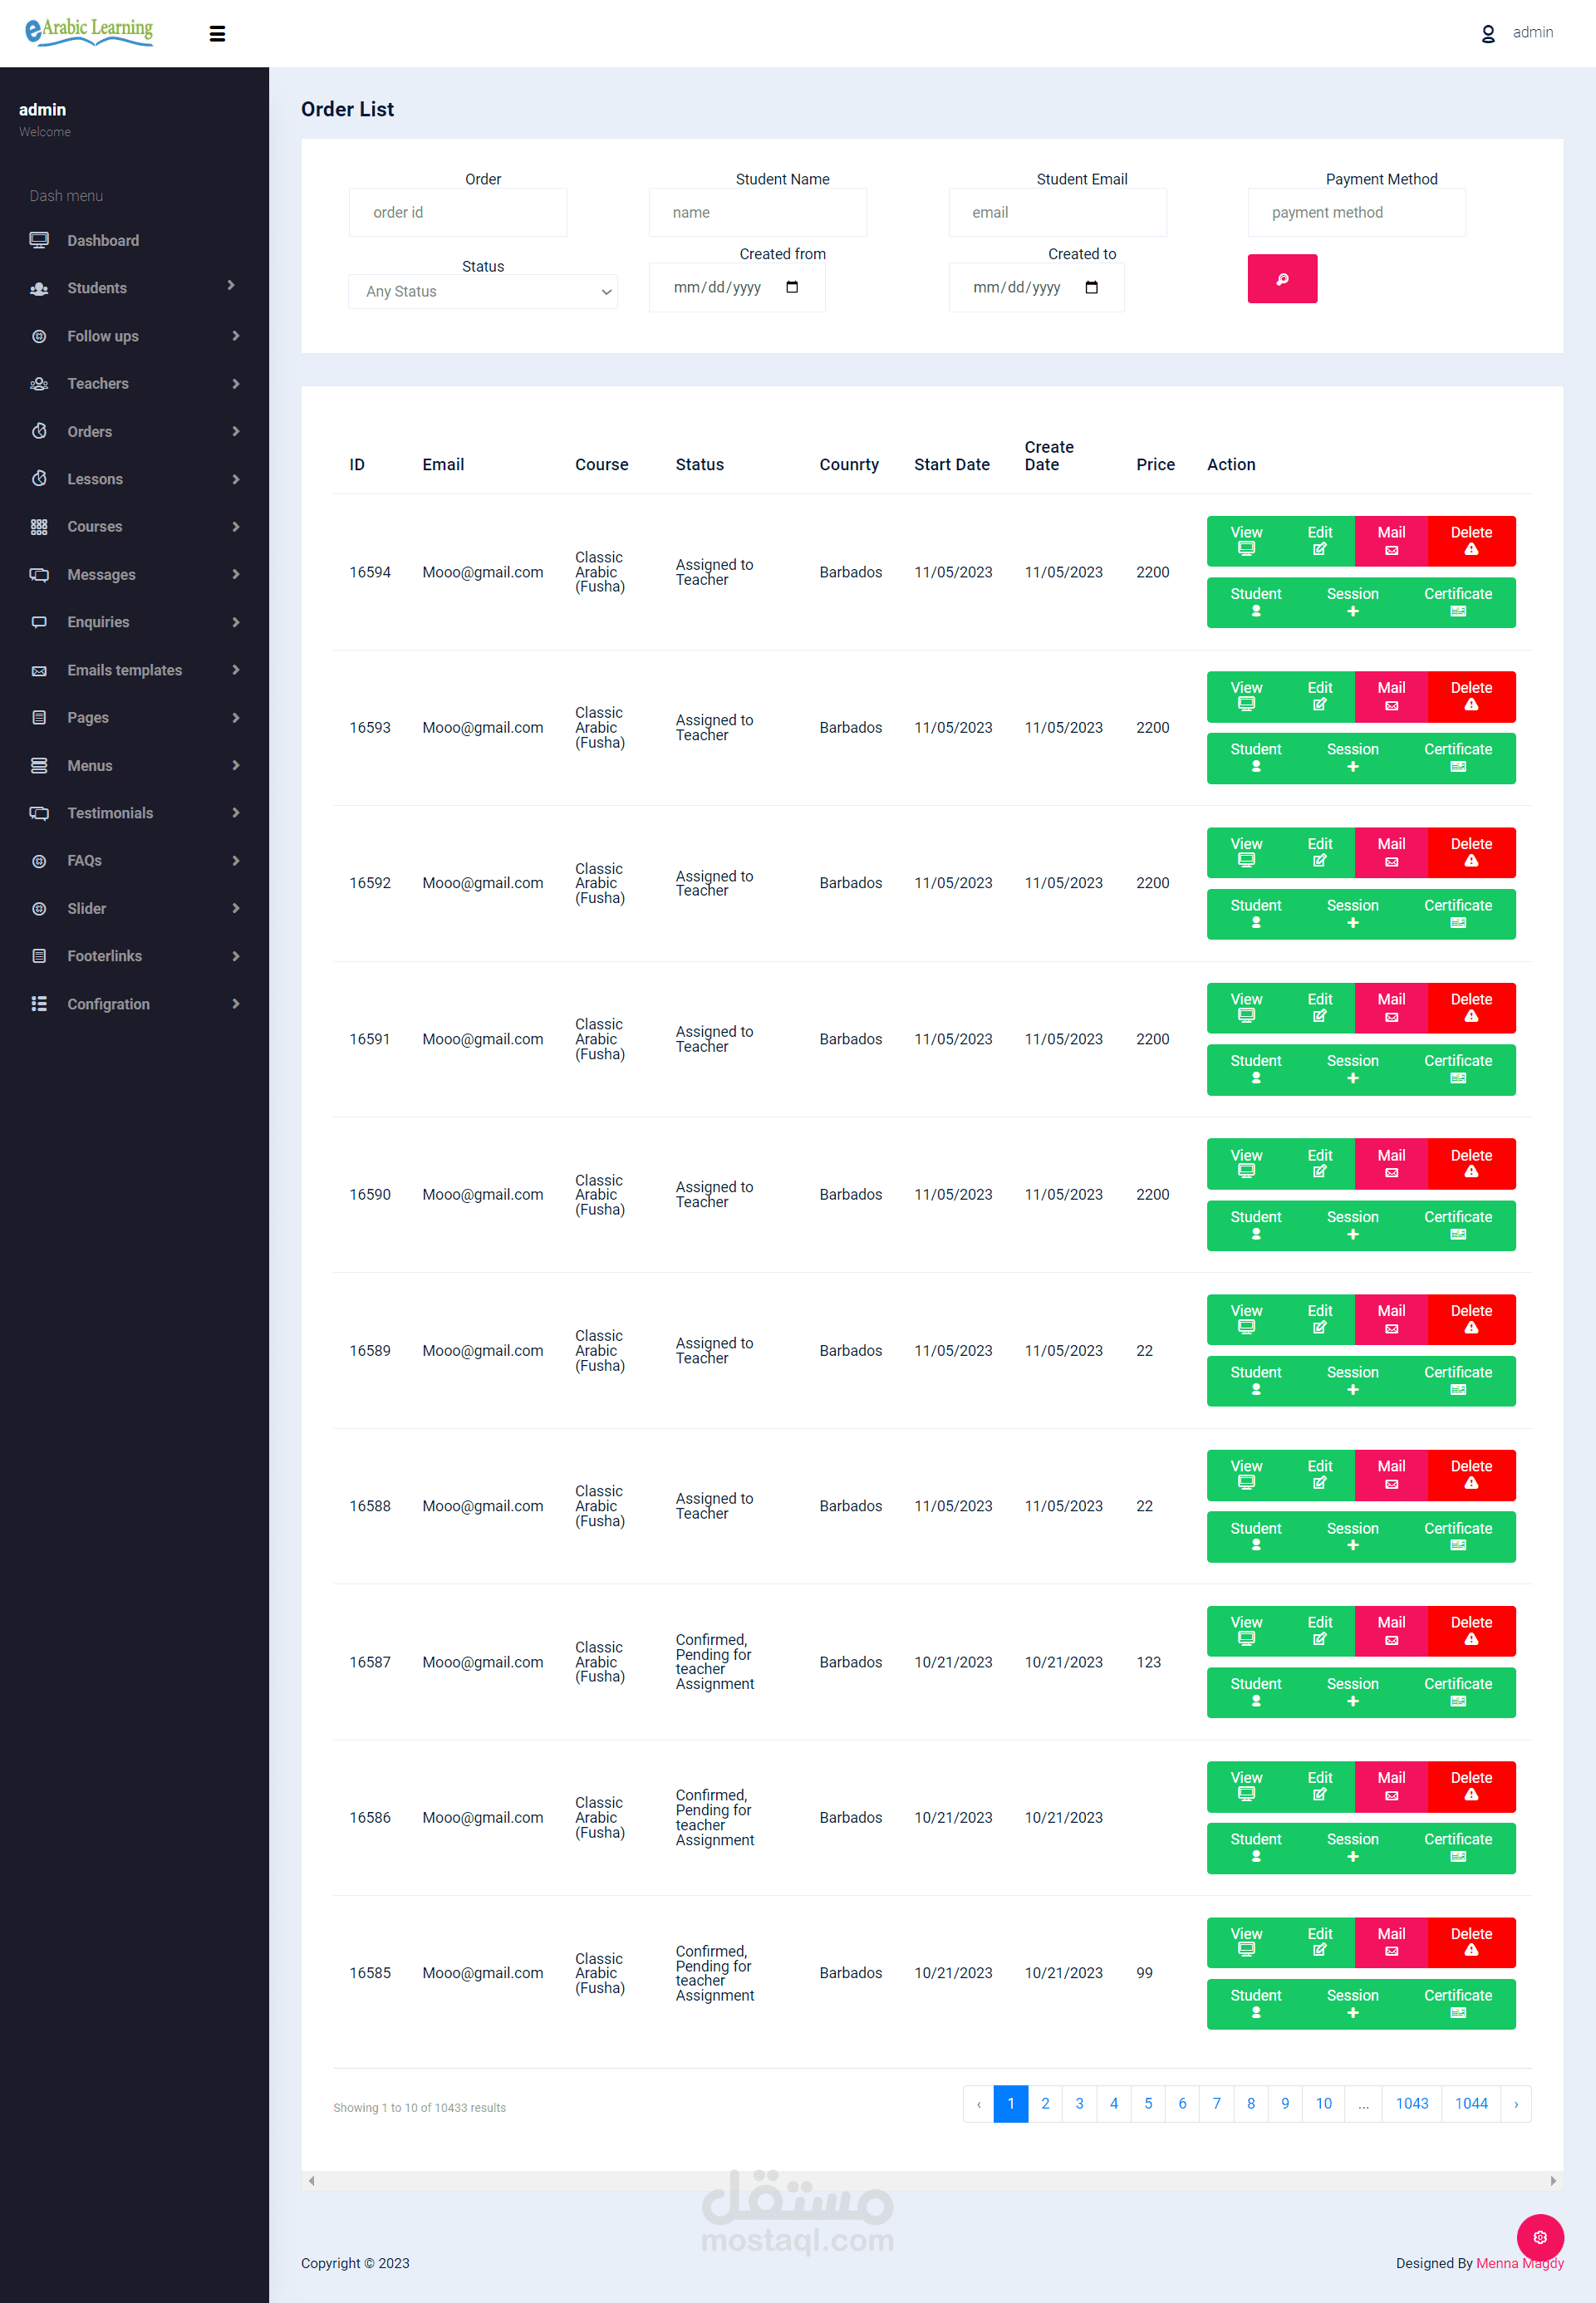Click Certificate button for order 16591
This screenshot has height=2303, width=1596.
coord(1457,1069)
